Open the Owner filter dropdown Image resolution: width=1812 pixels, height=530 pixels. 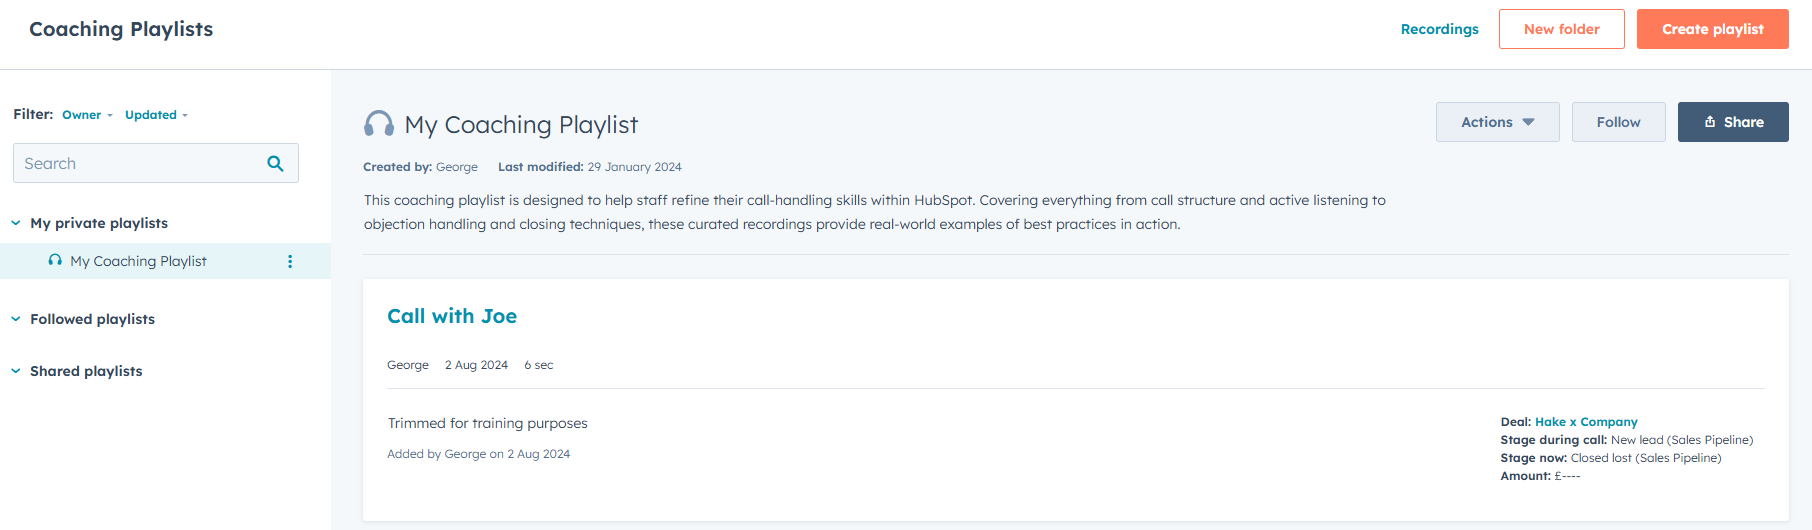(x=87, y=115)
